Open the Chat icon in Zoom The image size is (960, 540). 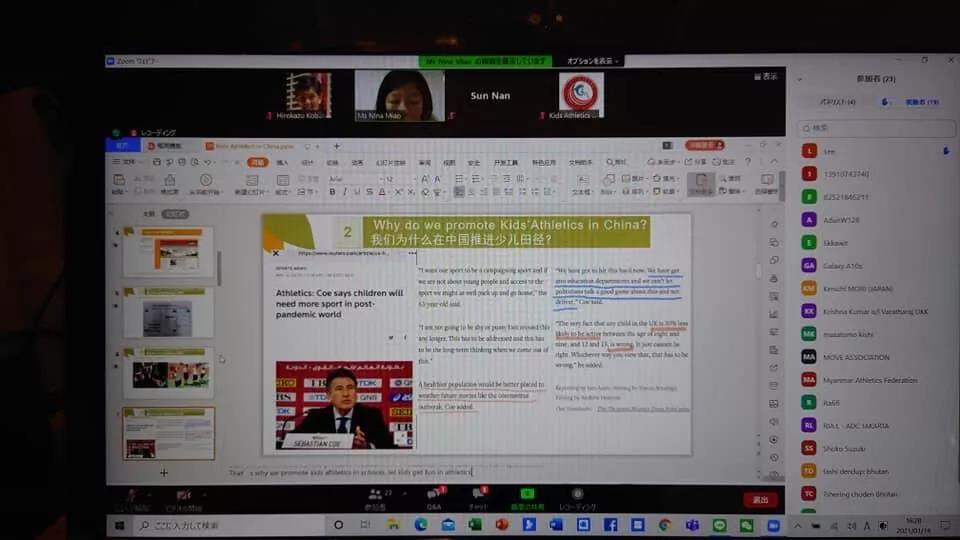pos(479,496)
